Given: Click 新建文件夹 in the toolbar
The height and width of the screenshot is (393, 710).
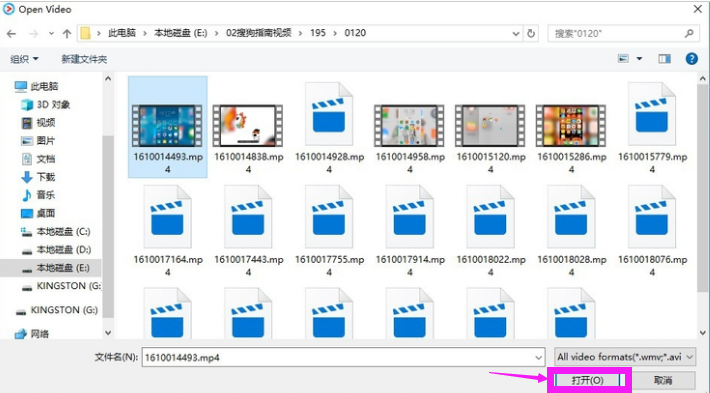Looking at the screenshot, I should 84,59.
